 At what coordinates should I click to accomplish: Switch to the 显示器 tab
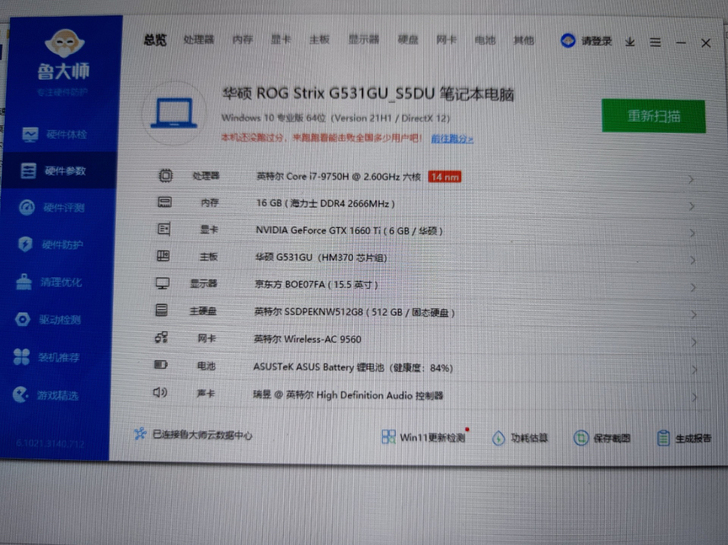(x=364, y=40)
